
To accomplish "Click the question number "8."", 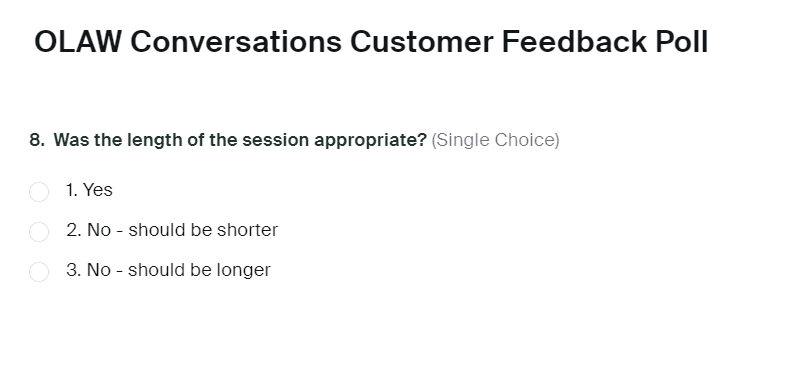I will pos(37,140).
